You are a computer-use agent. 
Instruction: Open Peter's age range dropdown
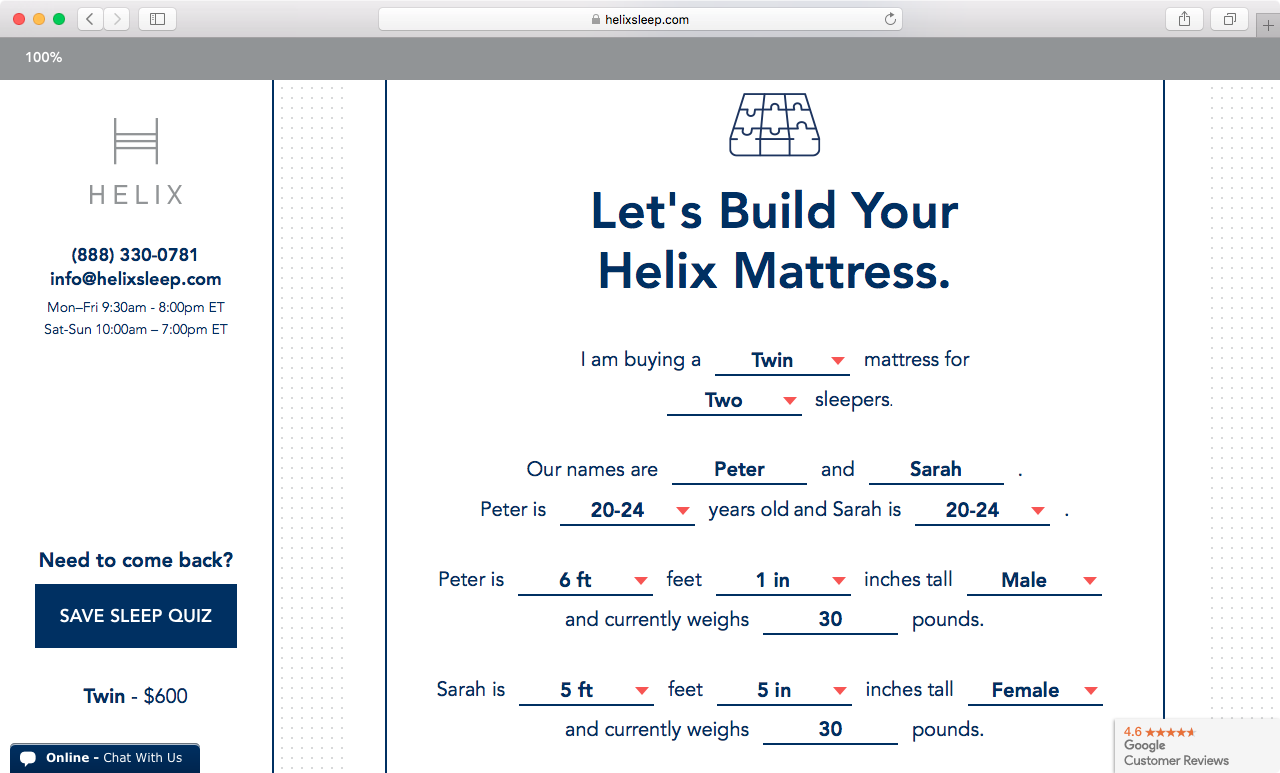(x=627, y=511)
